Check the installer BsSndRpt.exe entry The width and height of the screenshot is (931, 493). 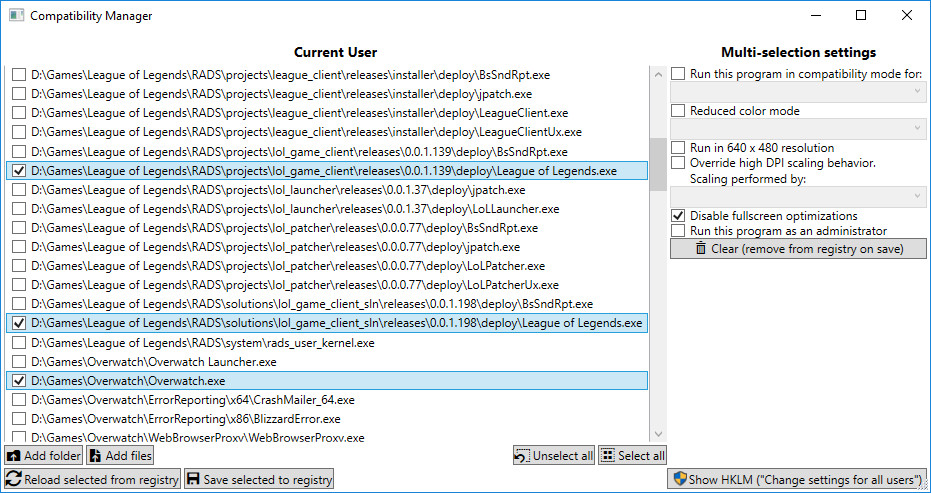(x=19, y=75)
